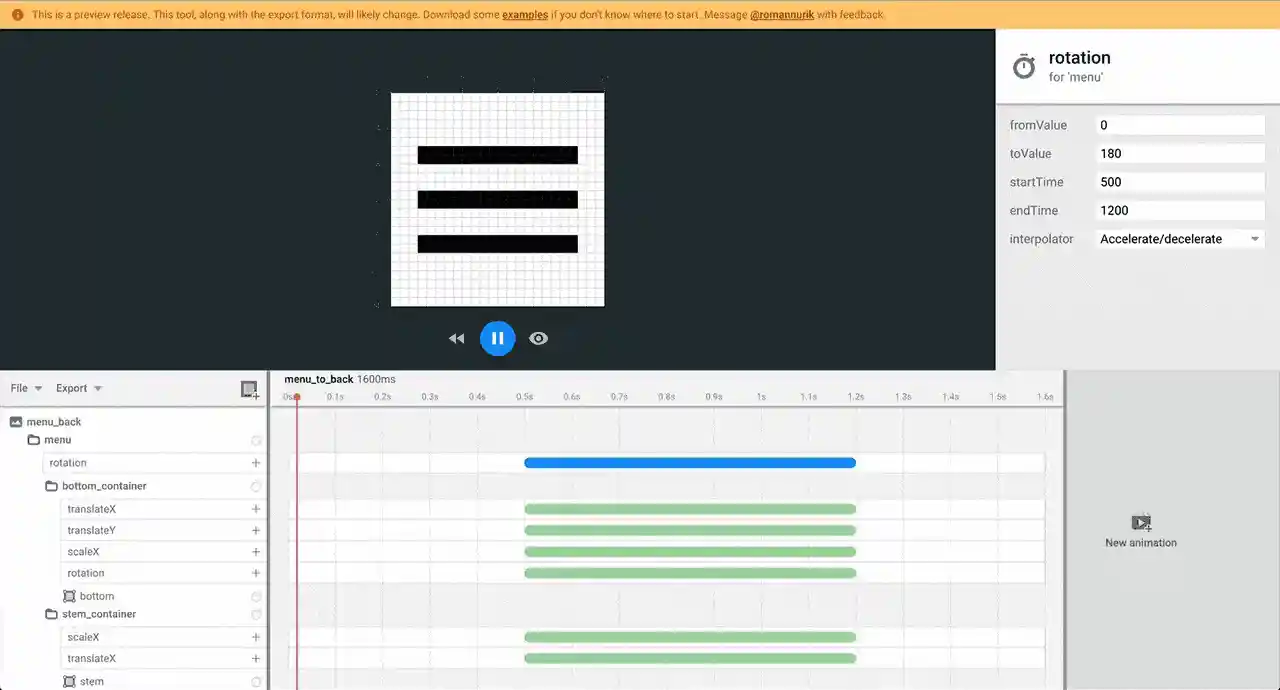Pause the animation playback
Screen dimensions: 1280x690
(497, 338)
